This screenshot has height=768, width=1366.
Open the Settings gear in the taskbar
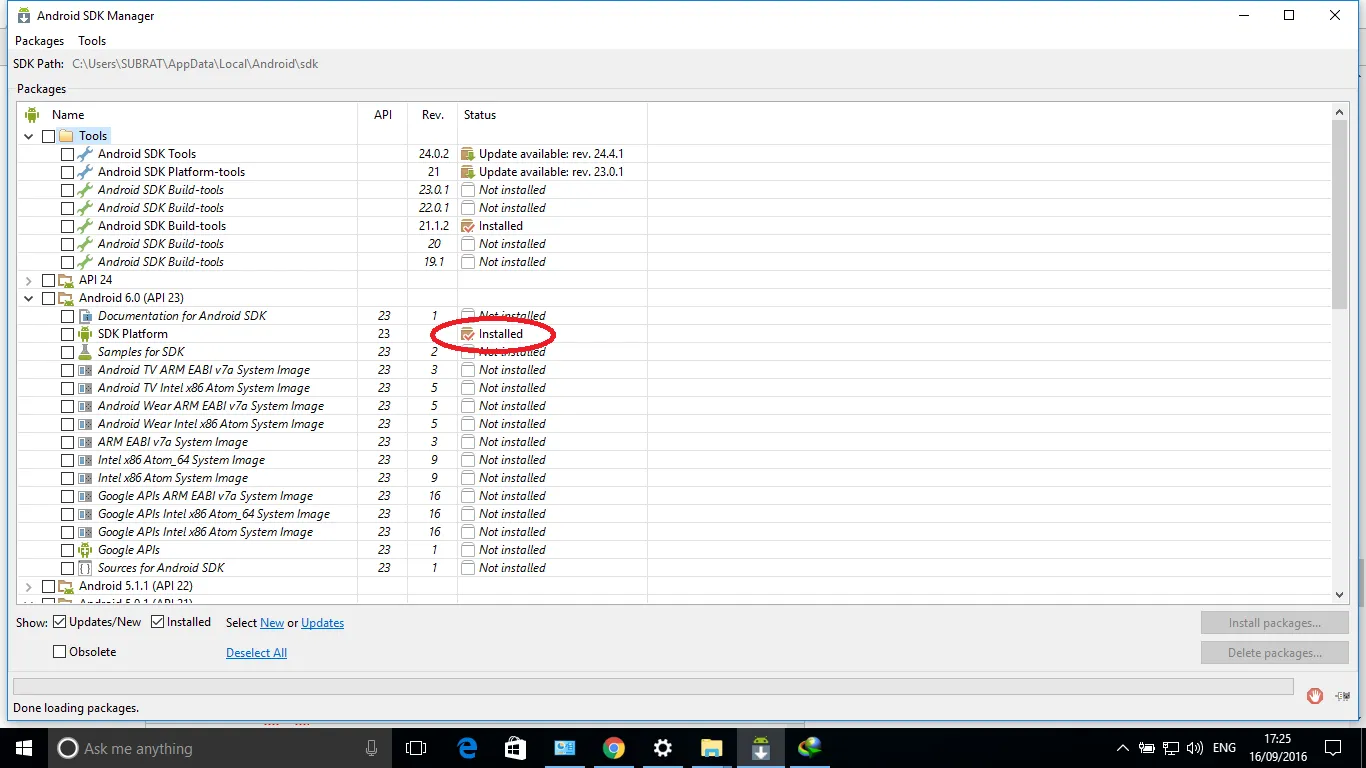coord(662,748)
